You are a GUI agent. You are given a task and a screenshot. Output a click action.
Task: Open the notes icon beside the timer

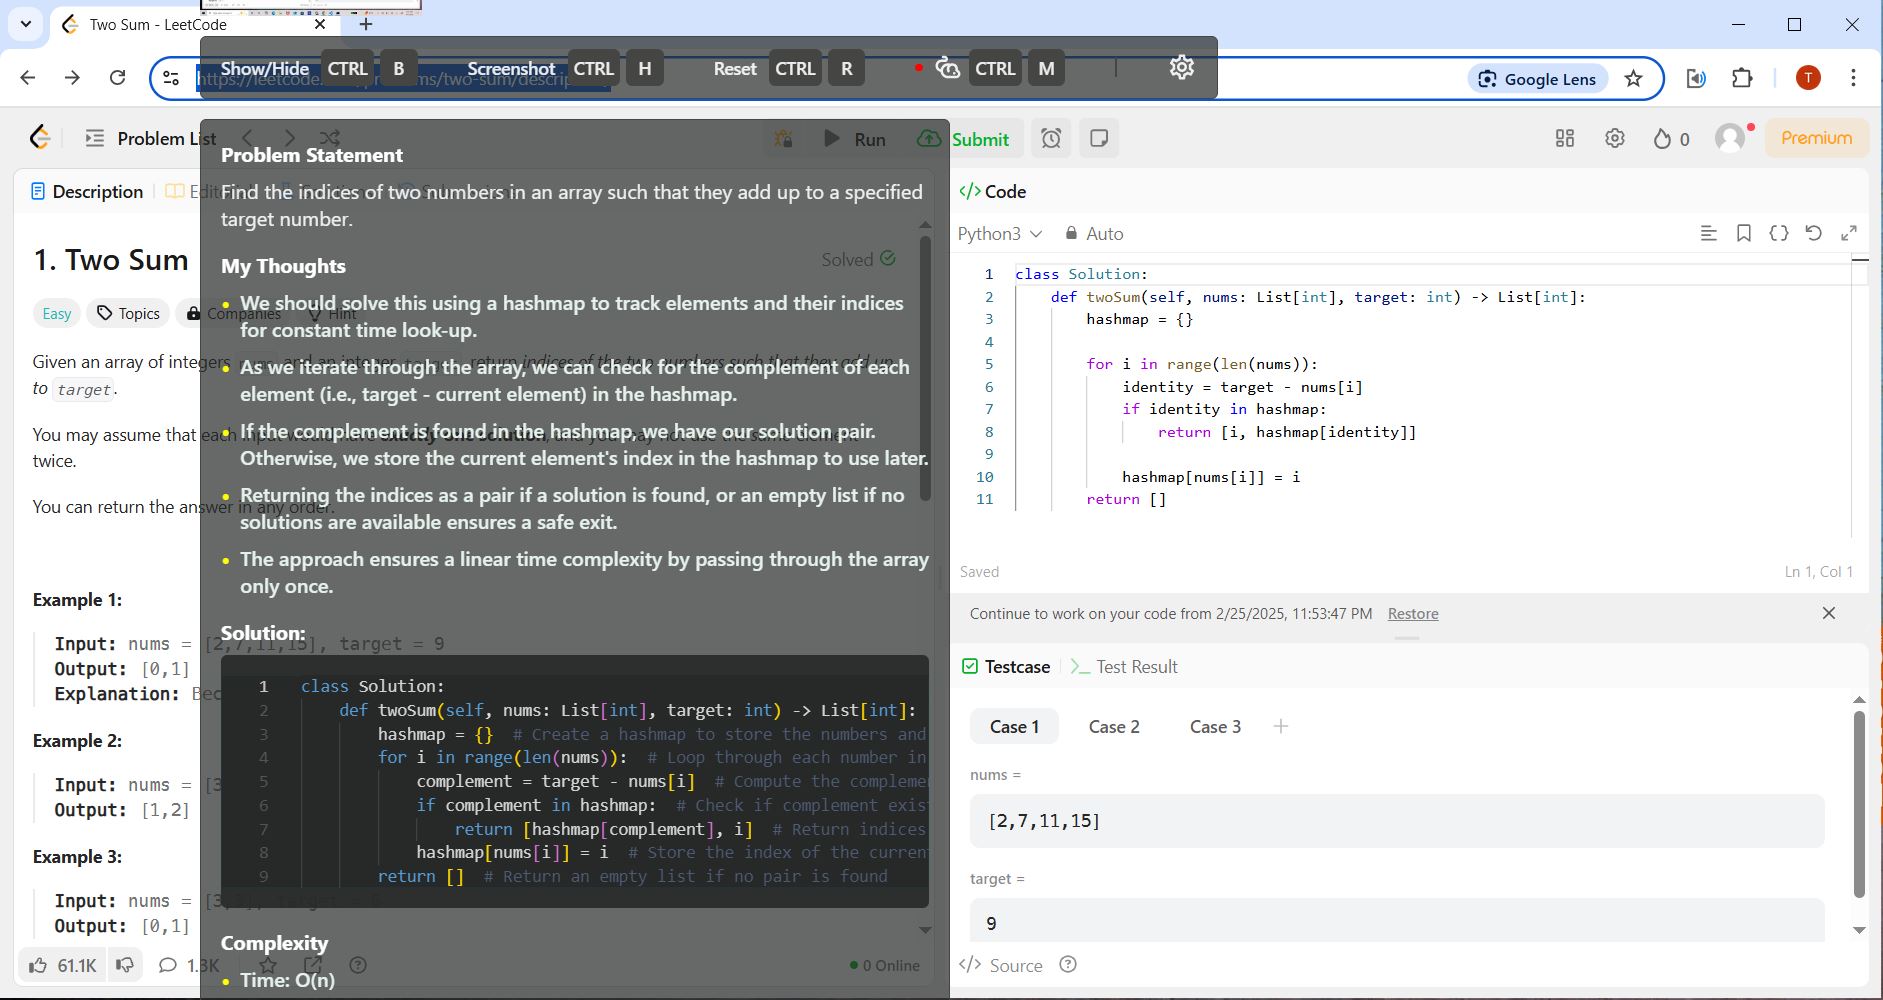1099,138
